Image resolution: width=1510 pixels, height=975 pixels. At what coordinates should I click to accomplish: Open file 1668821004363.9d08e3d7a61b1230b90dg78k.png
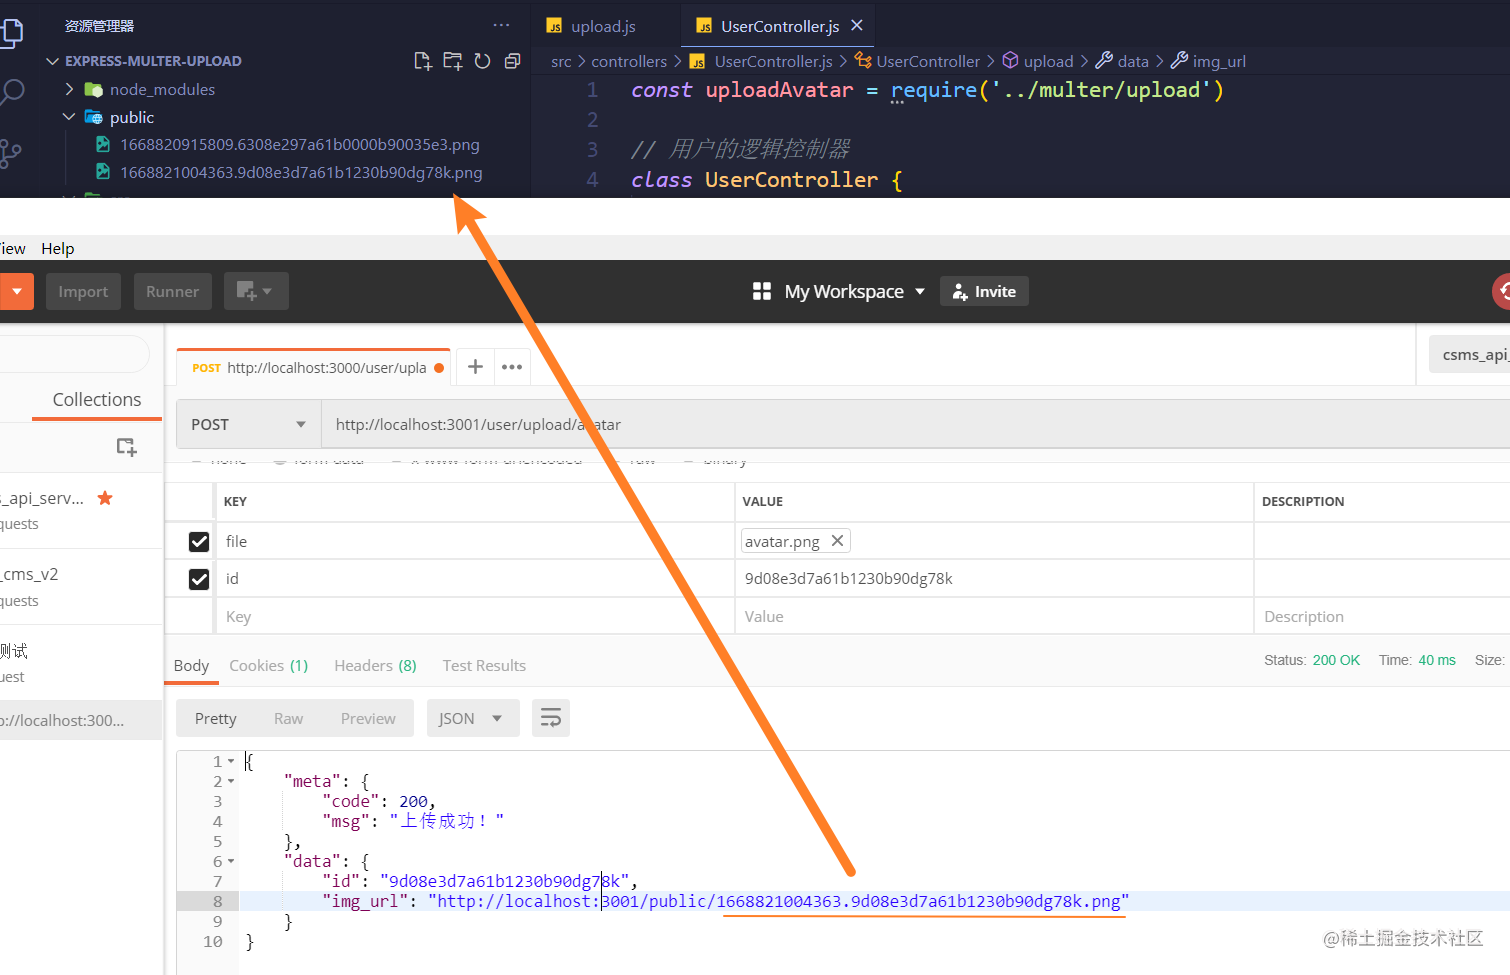(x=300, y=173)
